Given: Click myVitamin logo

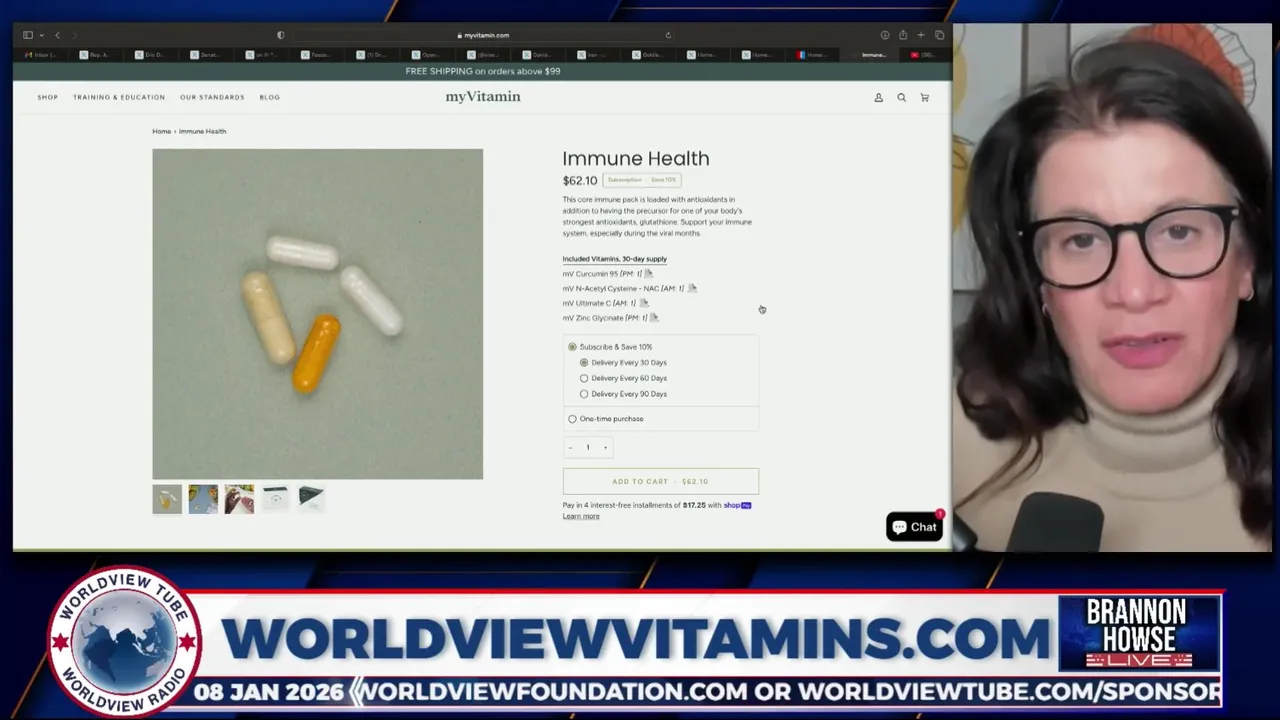Looking at the screenshot, I should click(483, 97).
